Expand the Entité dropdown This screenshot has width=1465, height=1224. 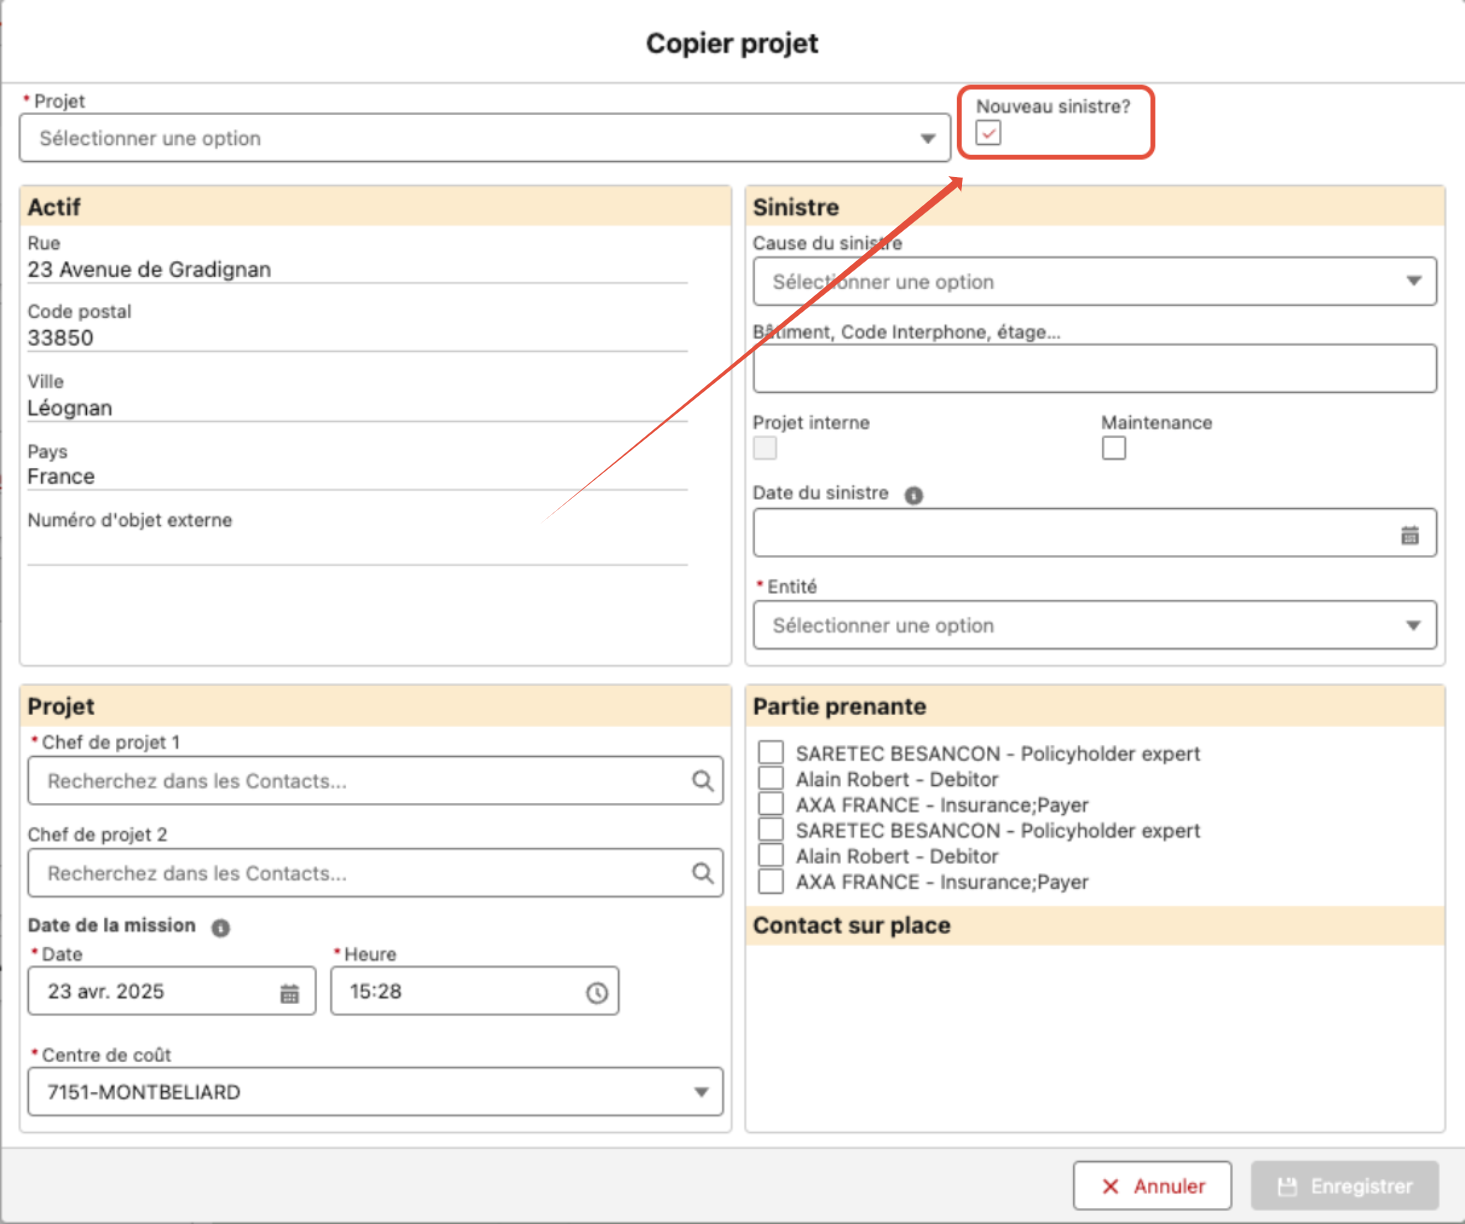[x=1094, y=626]
